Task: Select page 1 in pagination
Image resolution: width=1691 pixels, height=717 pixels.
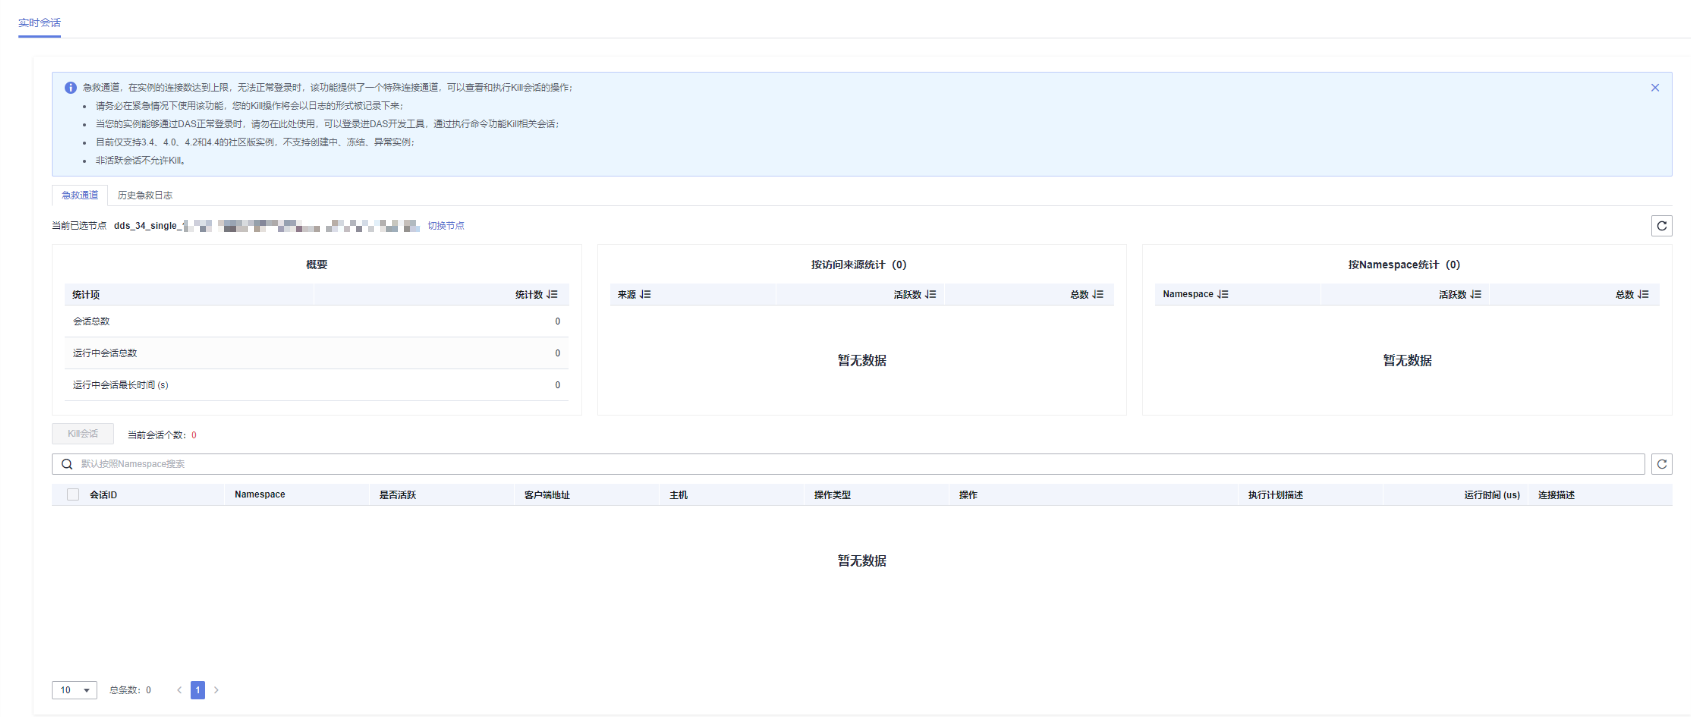Action: (198, 690)
